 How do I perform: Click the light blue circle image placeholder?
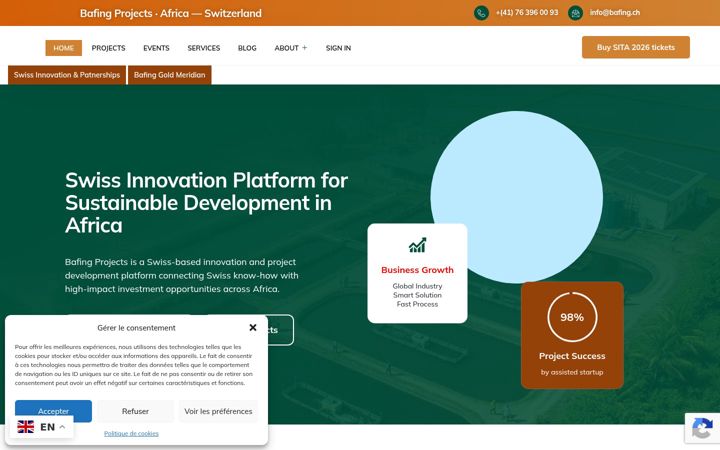[516, 197]
